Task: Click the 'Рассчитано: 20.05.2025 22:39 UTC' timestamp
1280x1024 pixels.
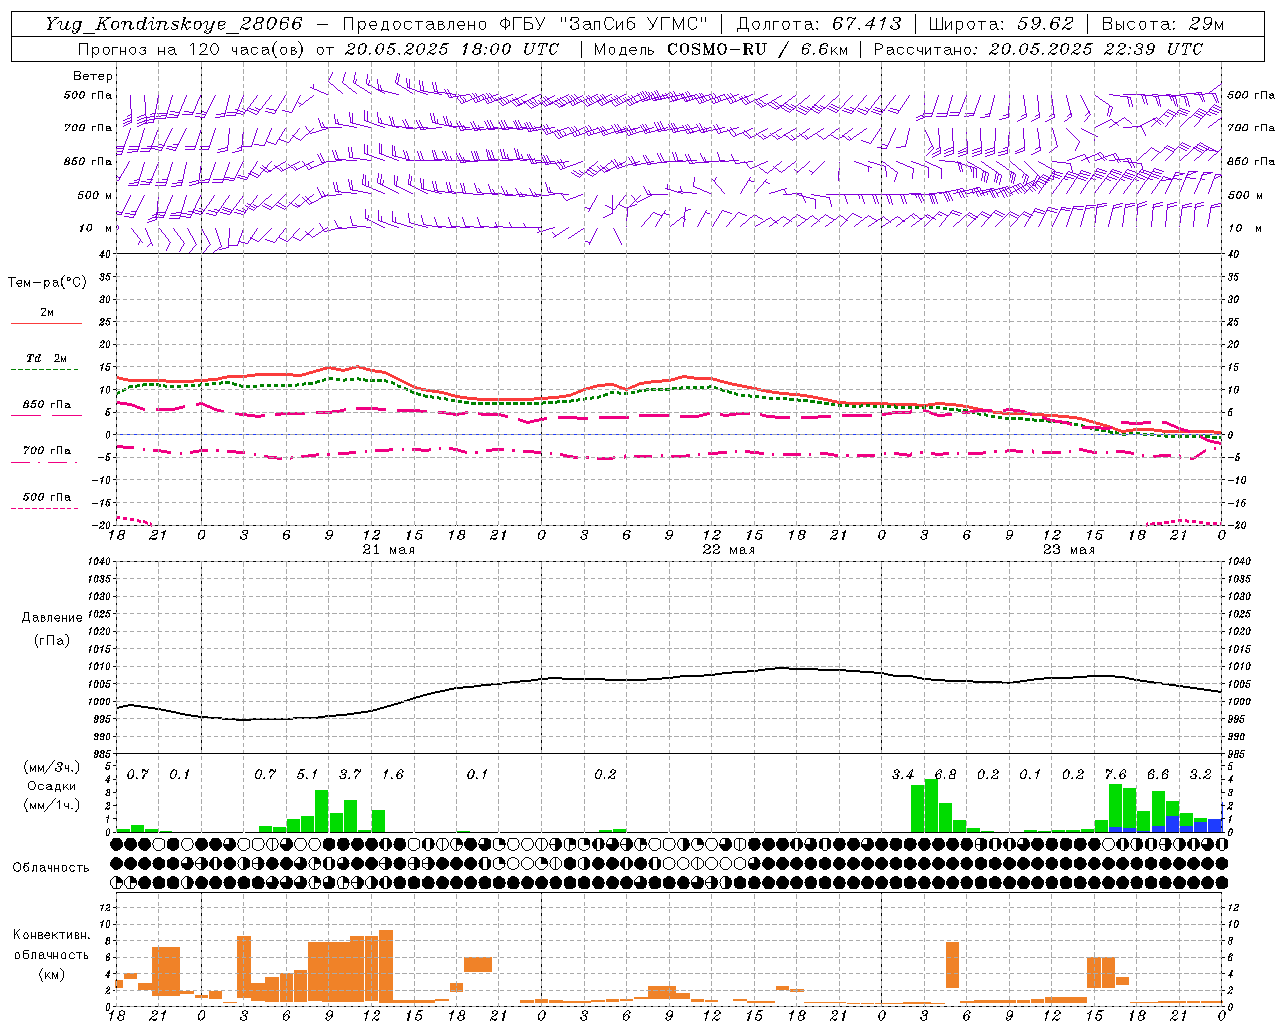Action: (x=1038, y=49)
